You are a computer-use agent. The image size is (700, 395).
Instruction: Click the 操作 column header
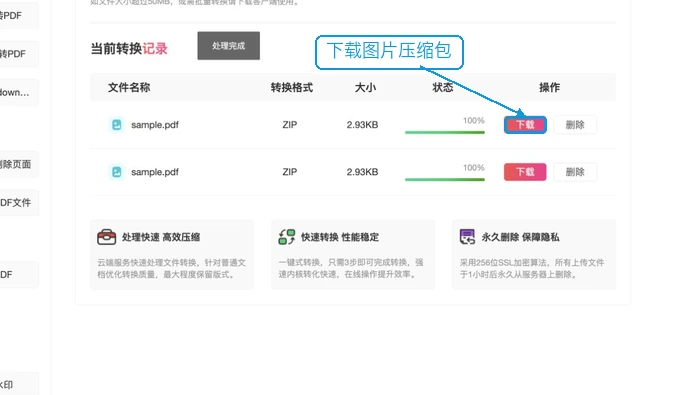pos(549,87)
